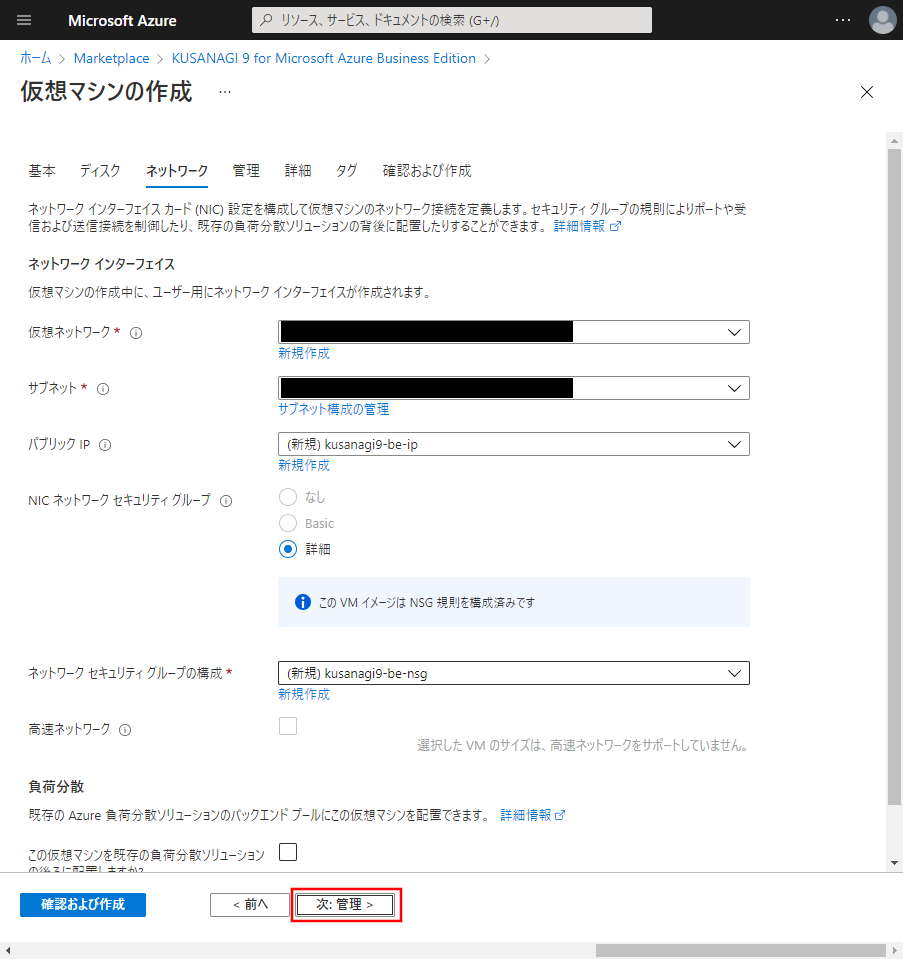Click the 次: 管理 > button
The width and height of the screenshot is (903, 959).
345,905
